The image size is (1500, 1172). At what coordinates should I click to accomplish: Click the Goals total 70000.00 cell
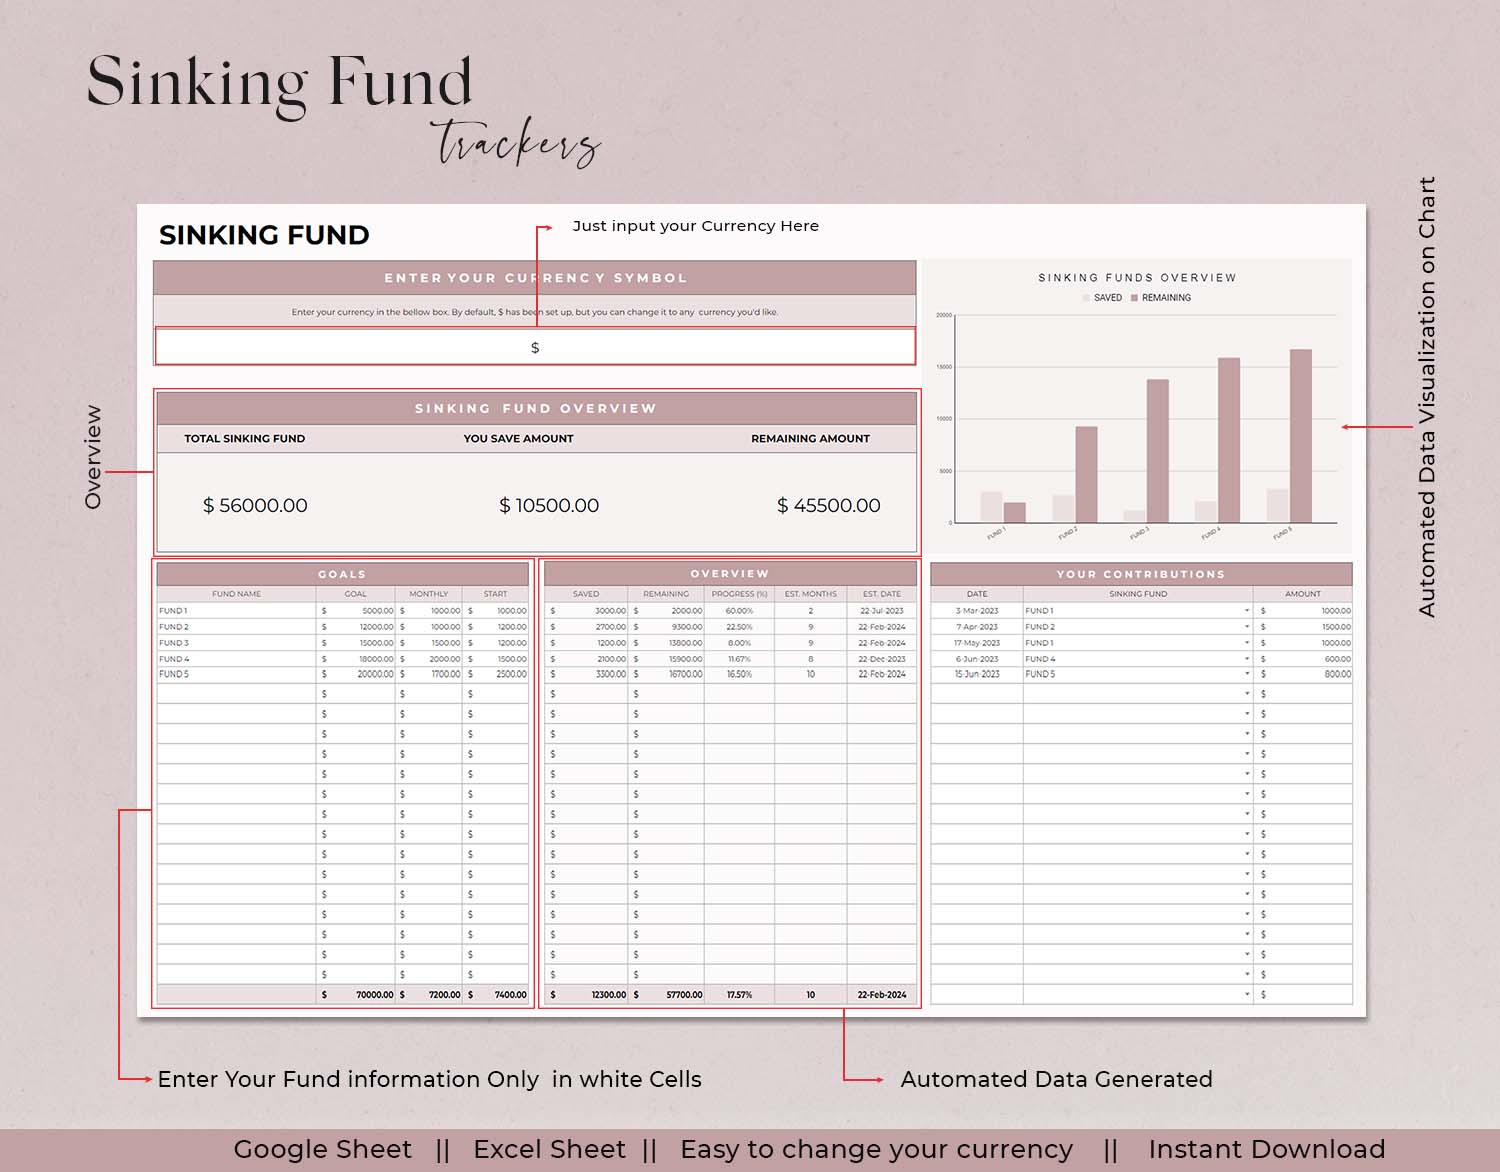click(x=356, y=995)
